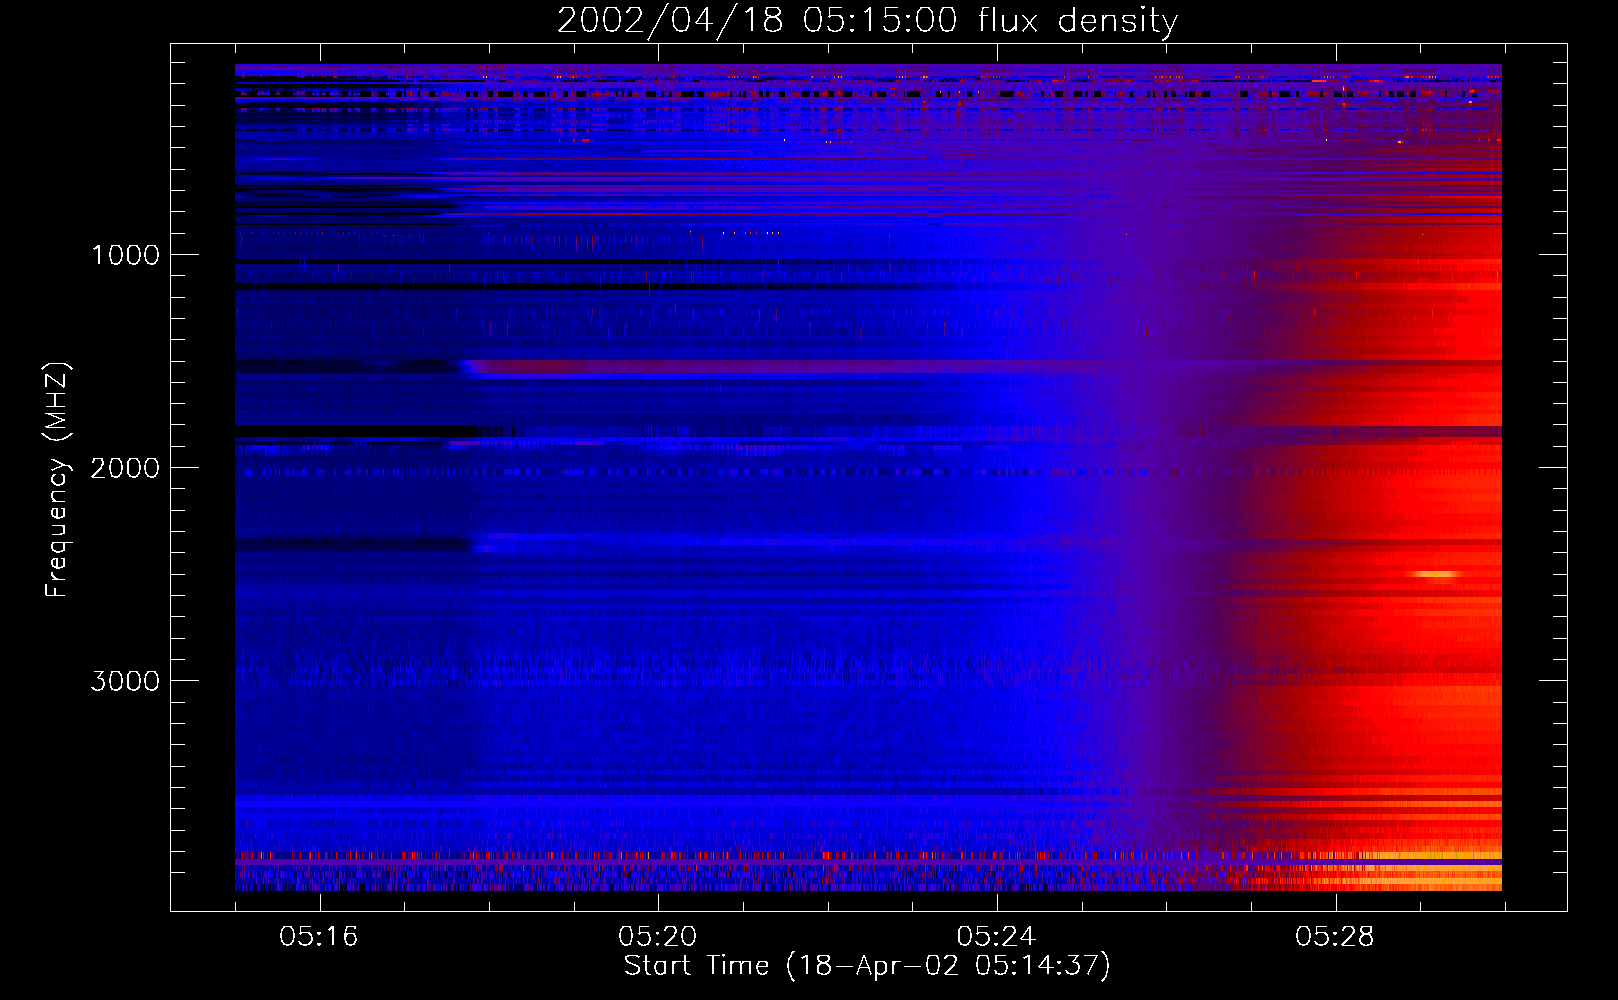Click the 'Frequency (MHZ)' axis title

point(57,480)
